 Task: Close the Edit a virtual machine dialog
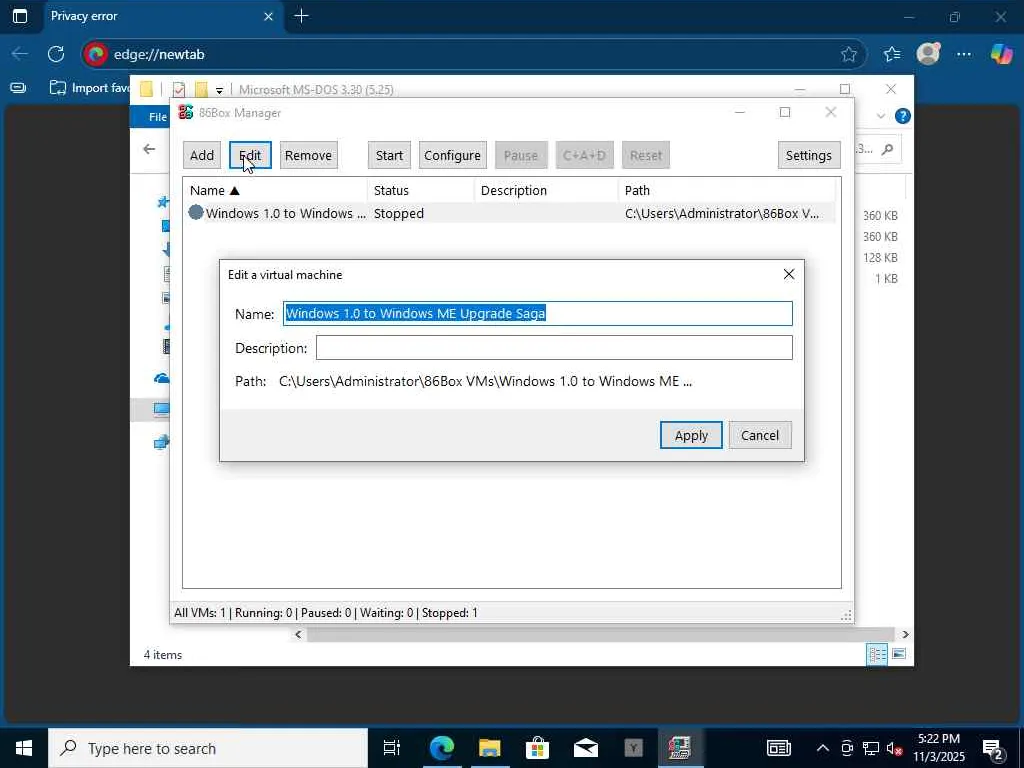(x=789, y=274)
